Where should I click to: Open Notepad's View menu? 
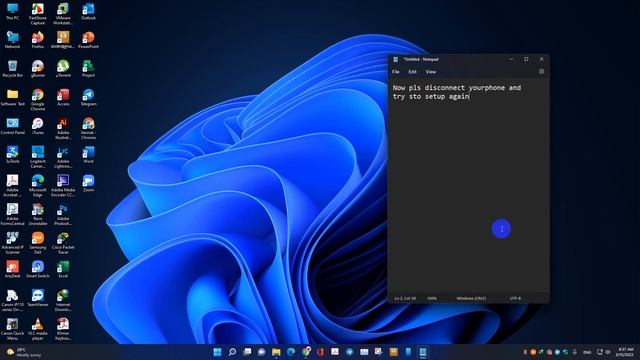click(431, 72)
